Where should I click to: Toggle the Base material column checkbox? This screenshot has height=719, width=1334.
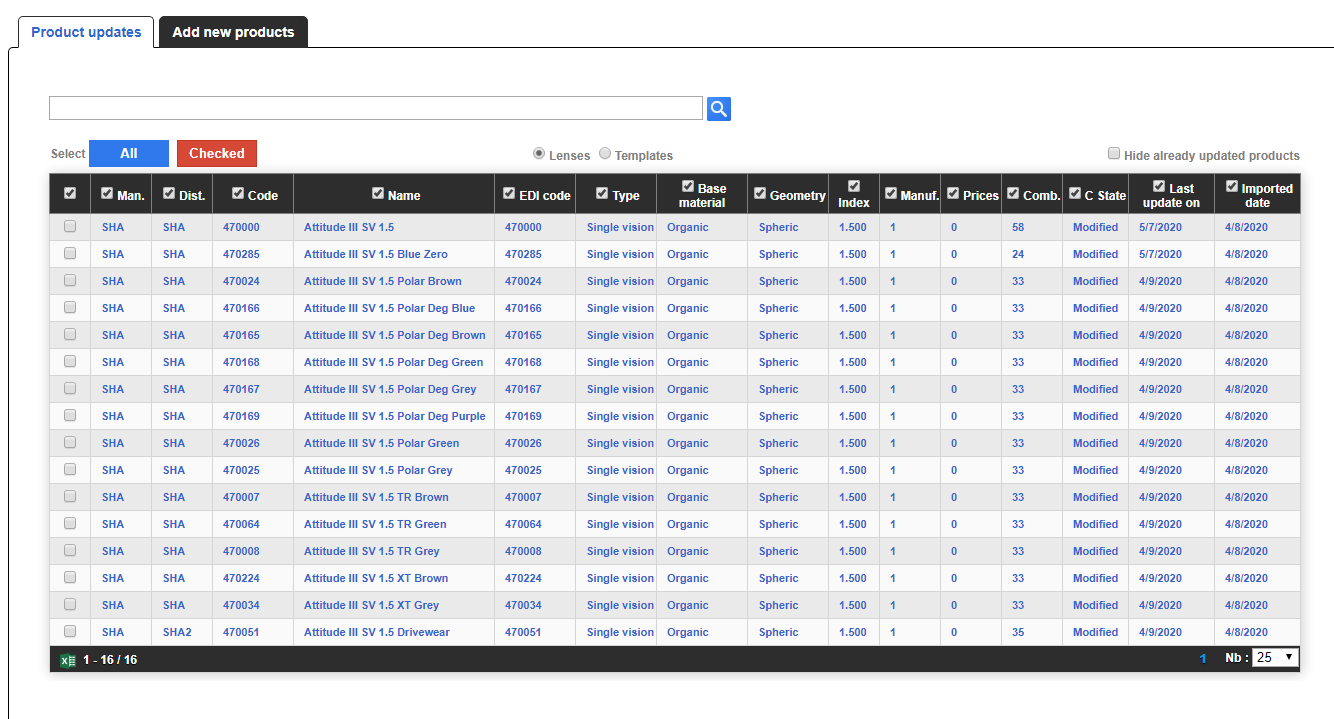688,186
